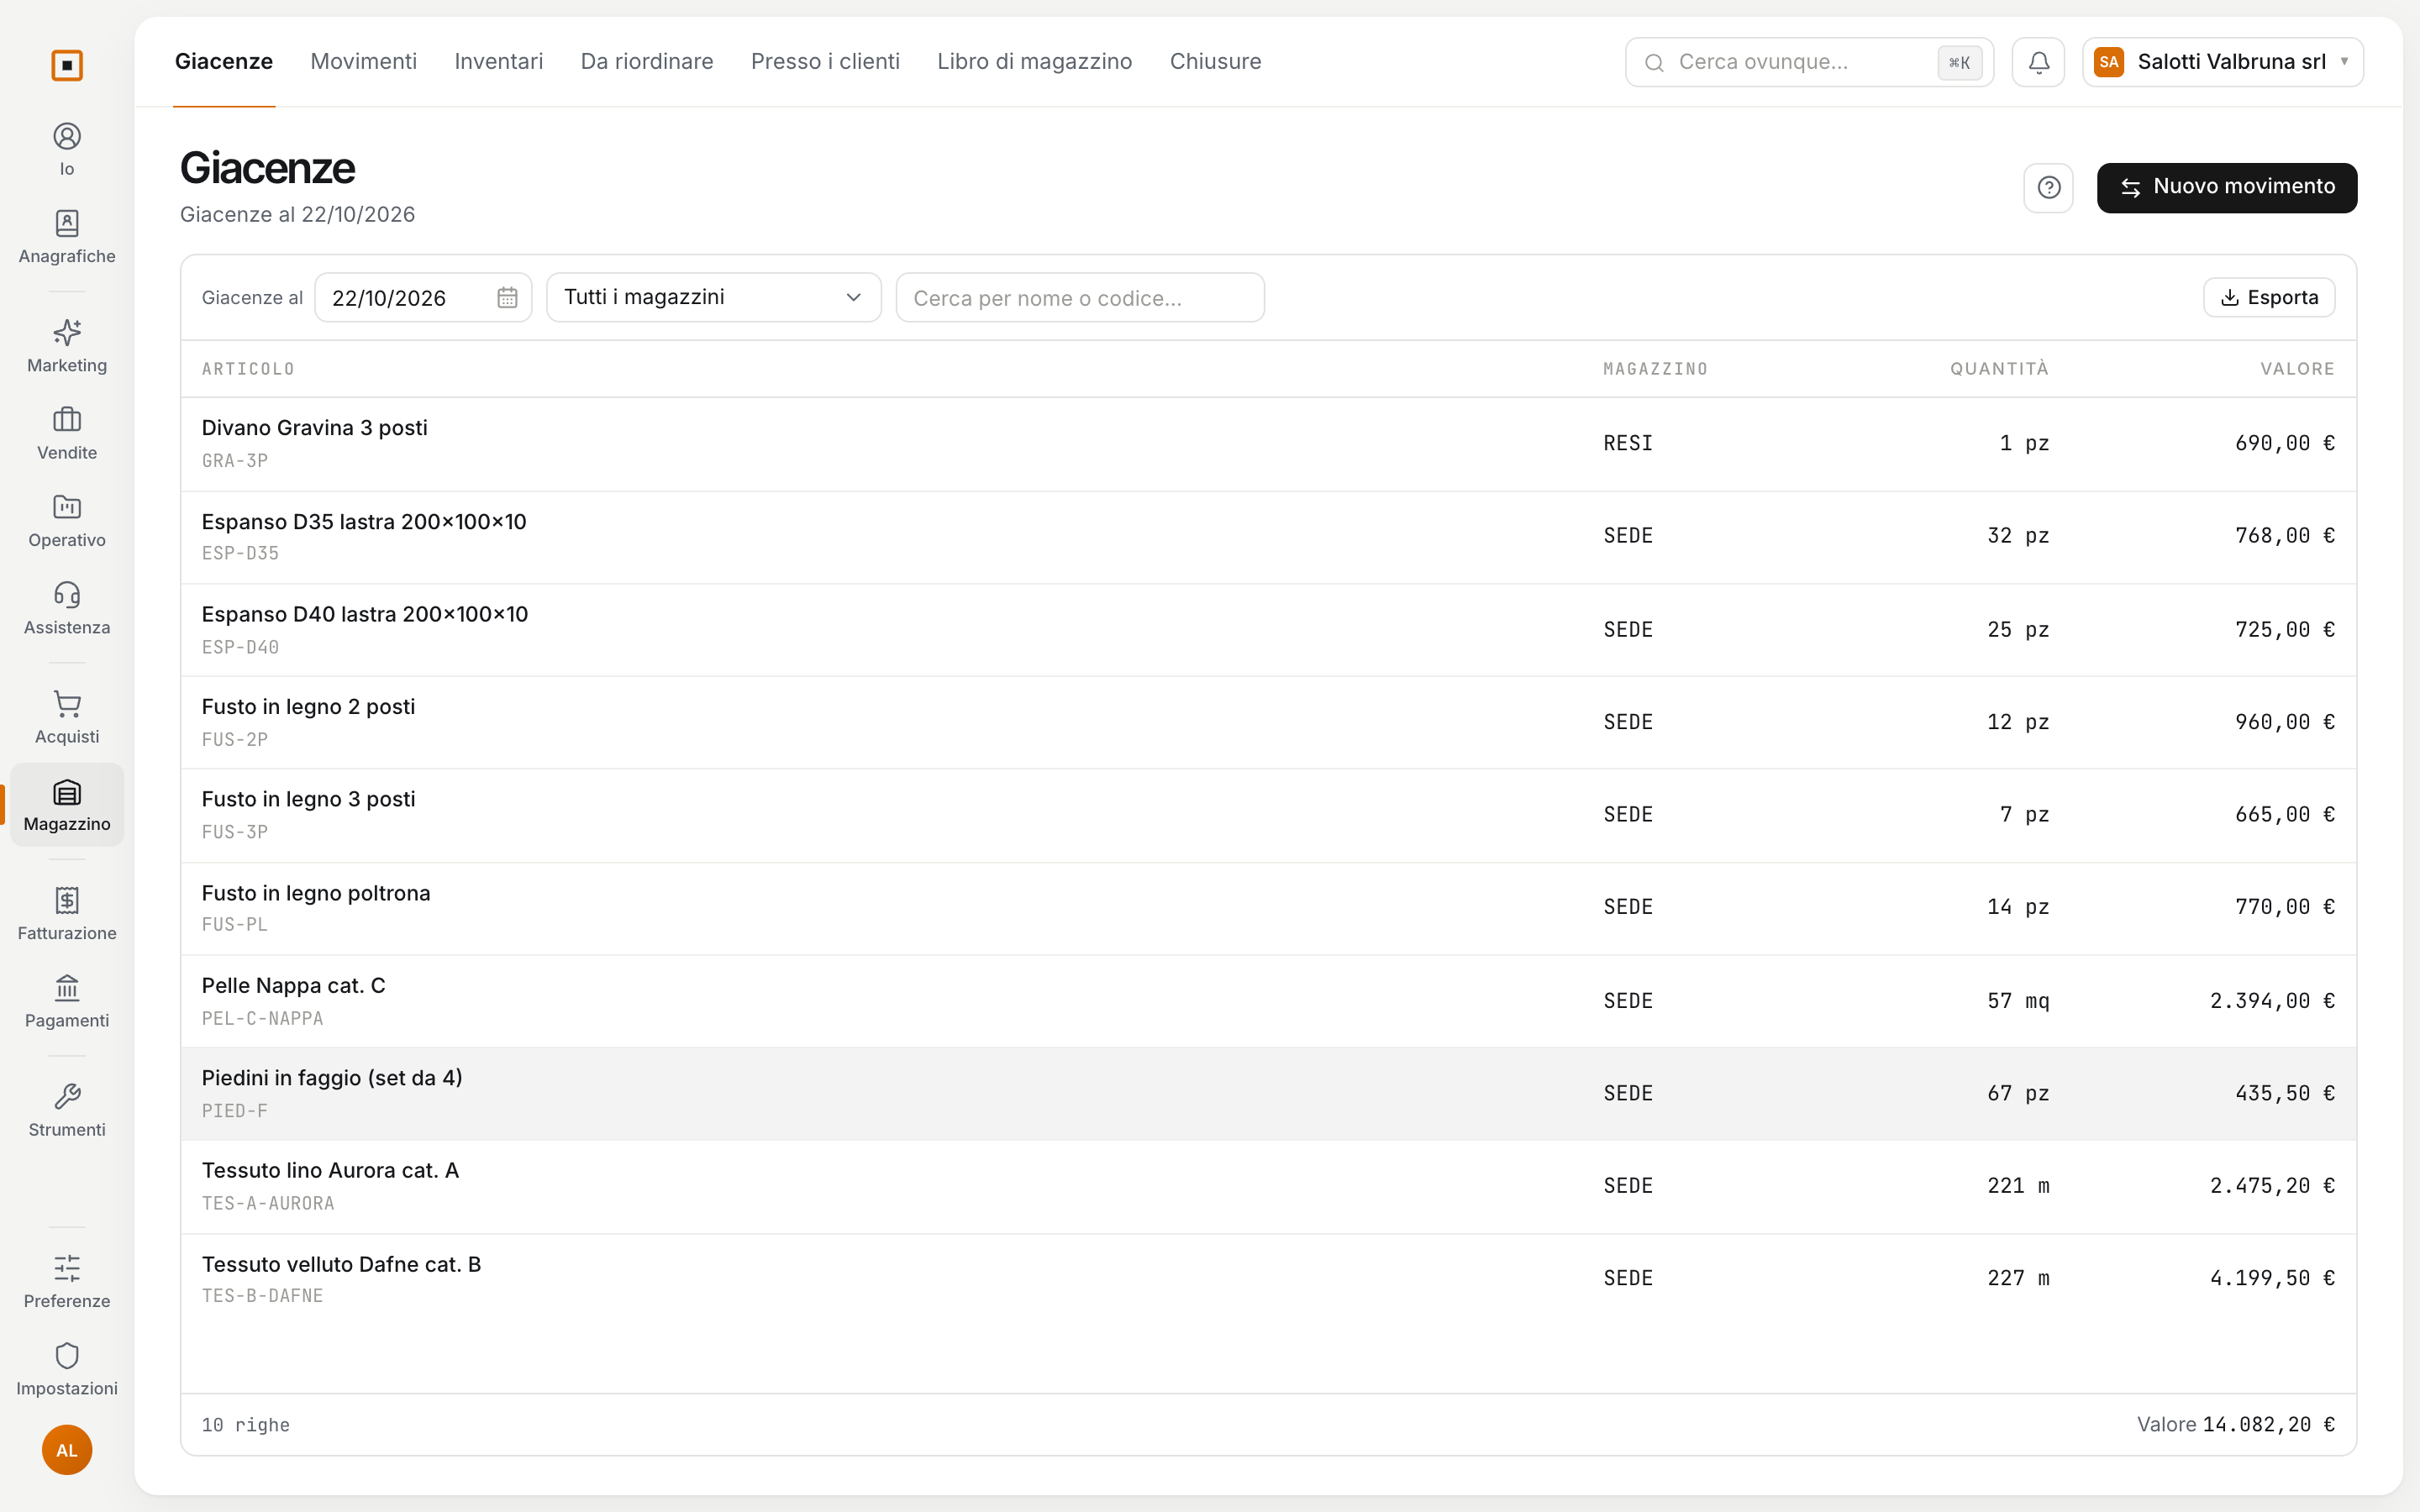Open the Operativo section
2420x1512 pixels.
pyautogui.click(x=67, y=521)
